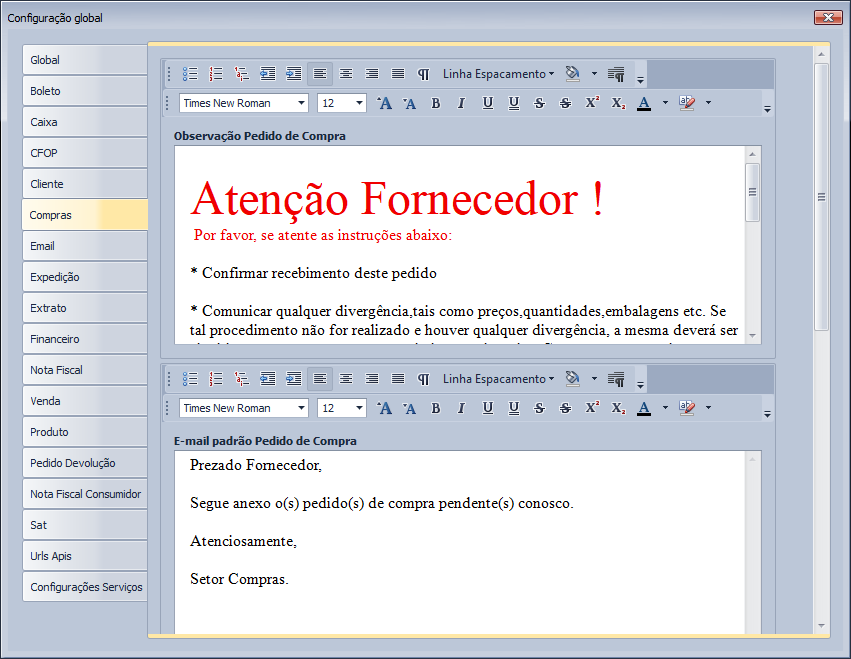Open font size dropdown in E-mail padrão toolbar

tap(358, 408)
